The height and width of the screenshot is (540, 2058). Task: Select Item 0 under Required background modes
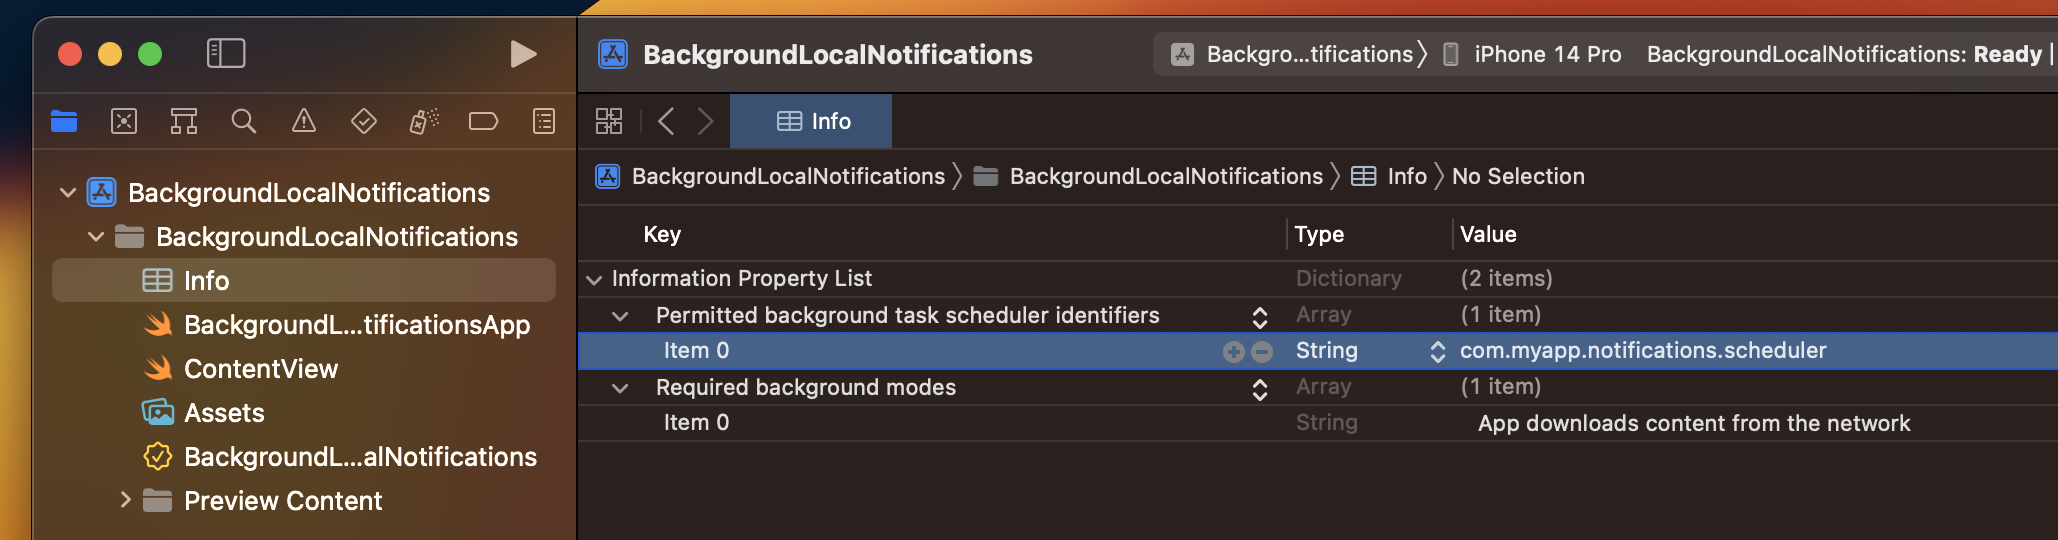tap(696, 422)
